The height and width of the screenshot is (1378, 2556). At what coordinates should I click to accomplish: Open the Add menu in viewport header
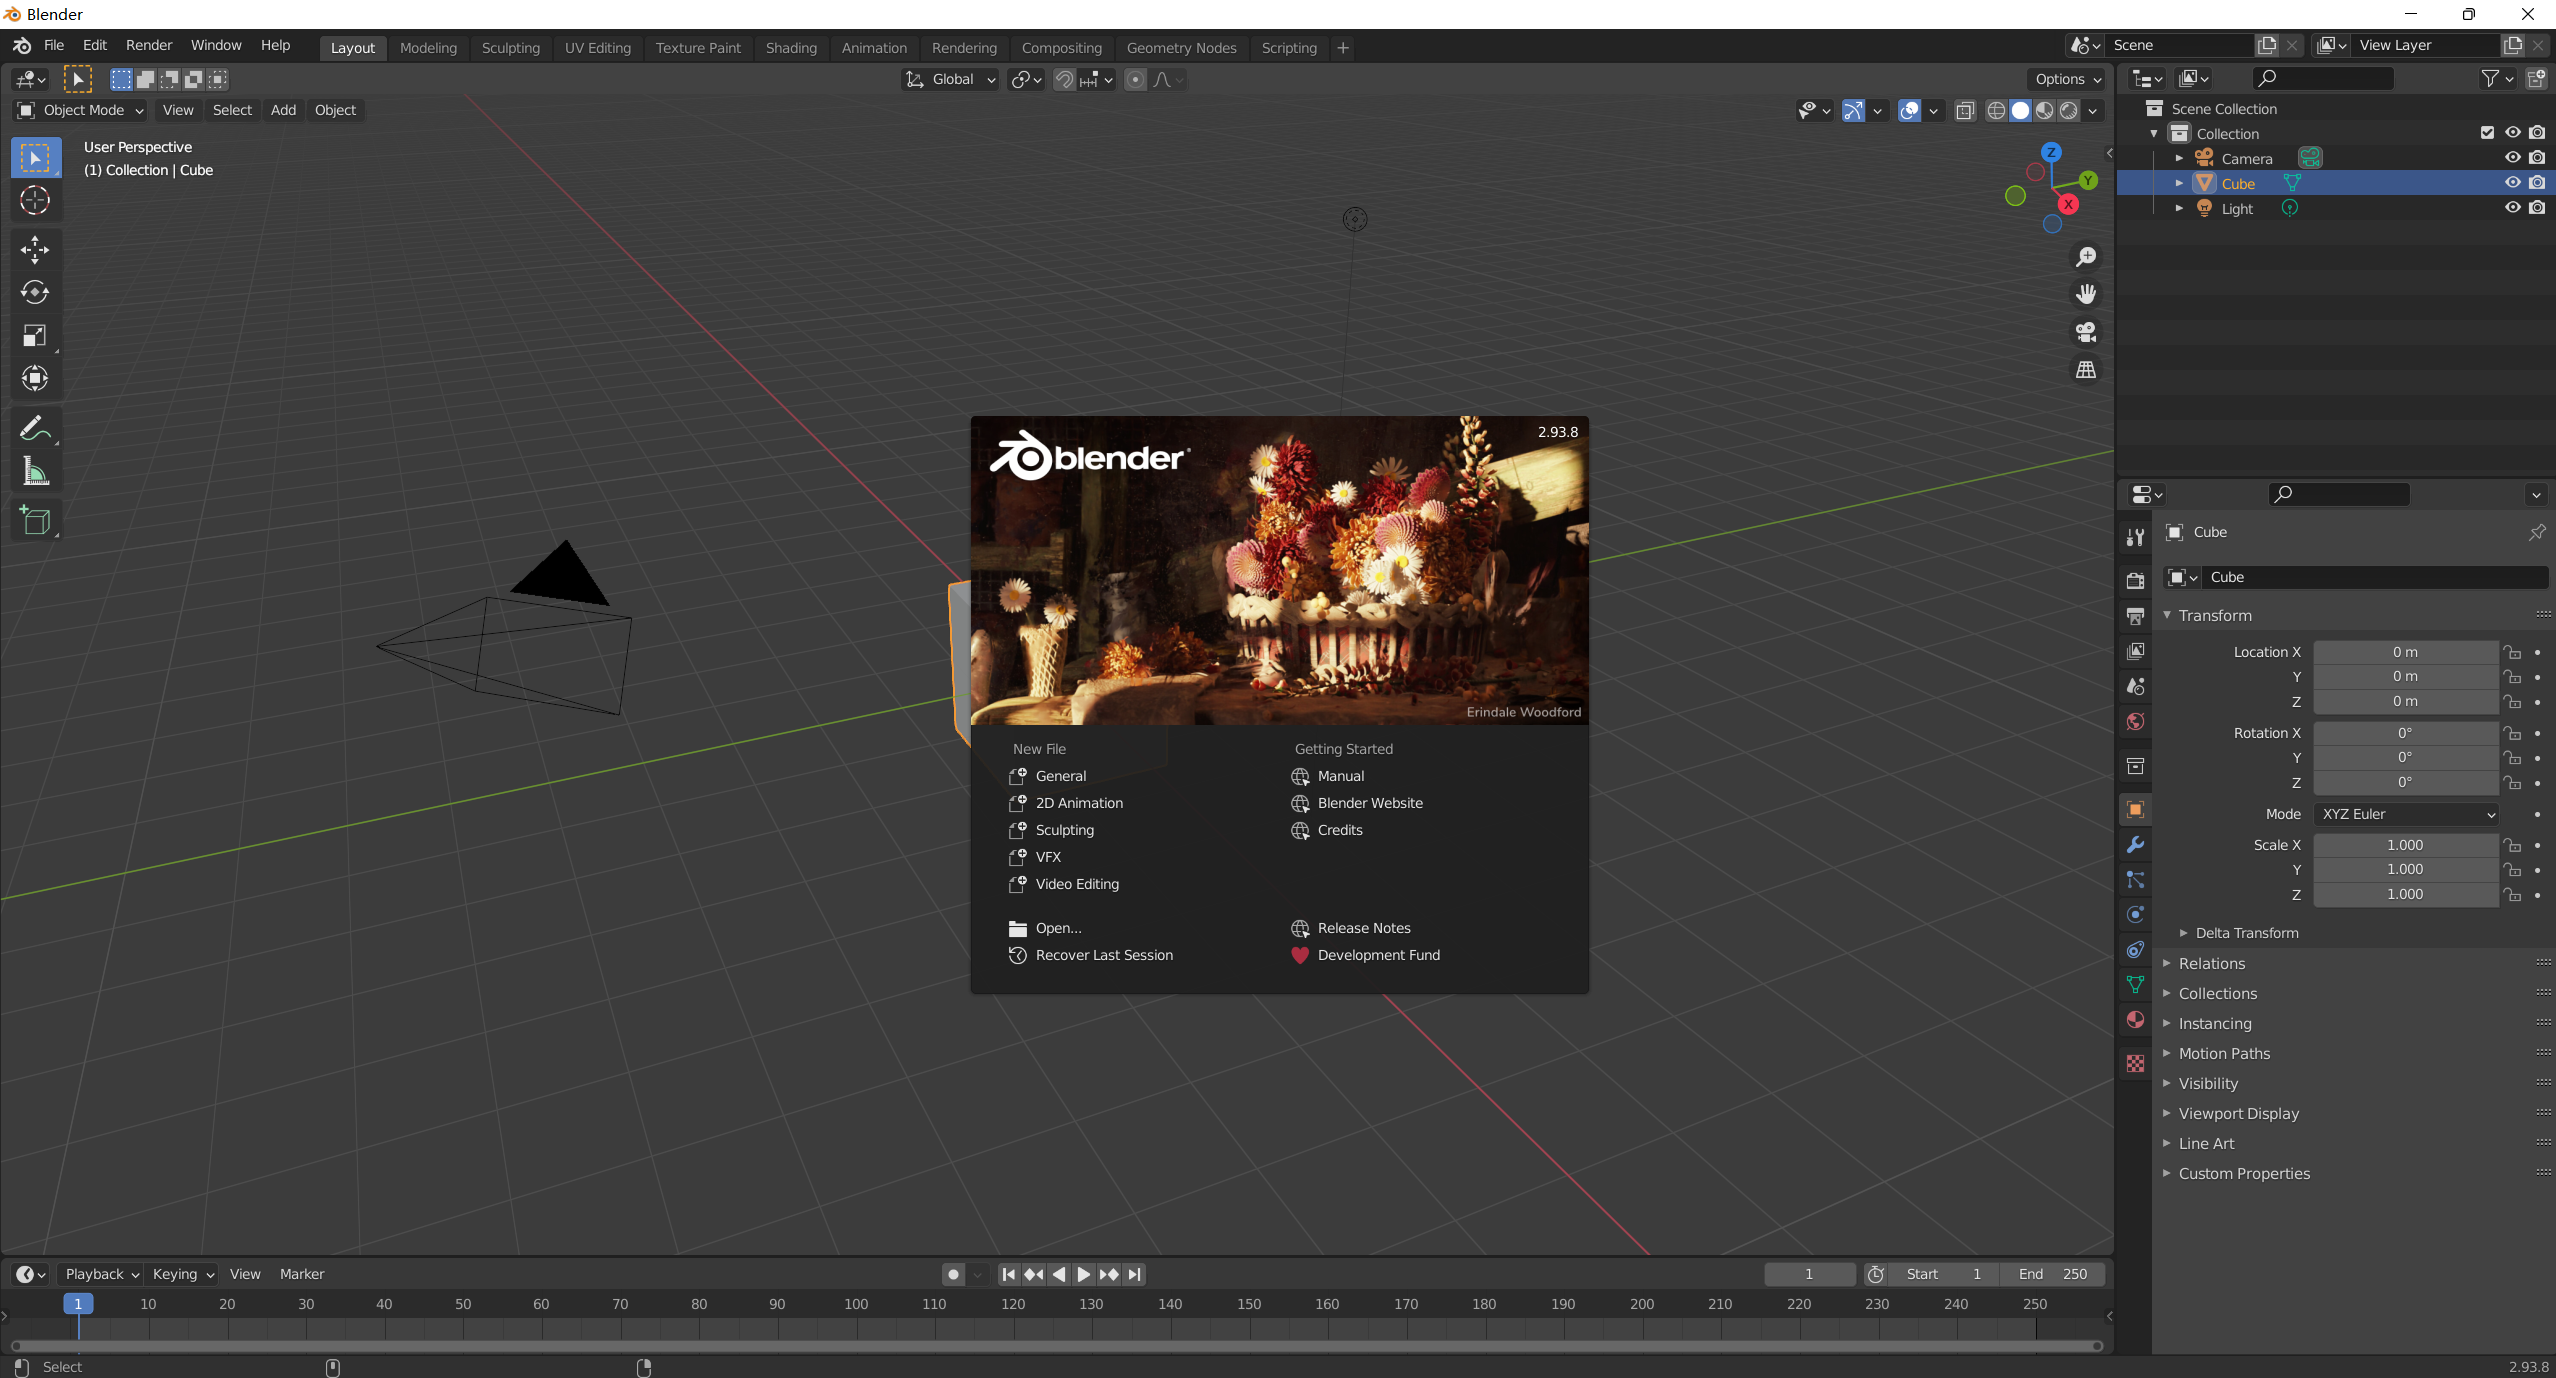click(x=283, y=110)
